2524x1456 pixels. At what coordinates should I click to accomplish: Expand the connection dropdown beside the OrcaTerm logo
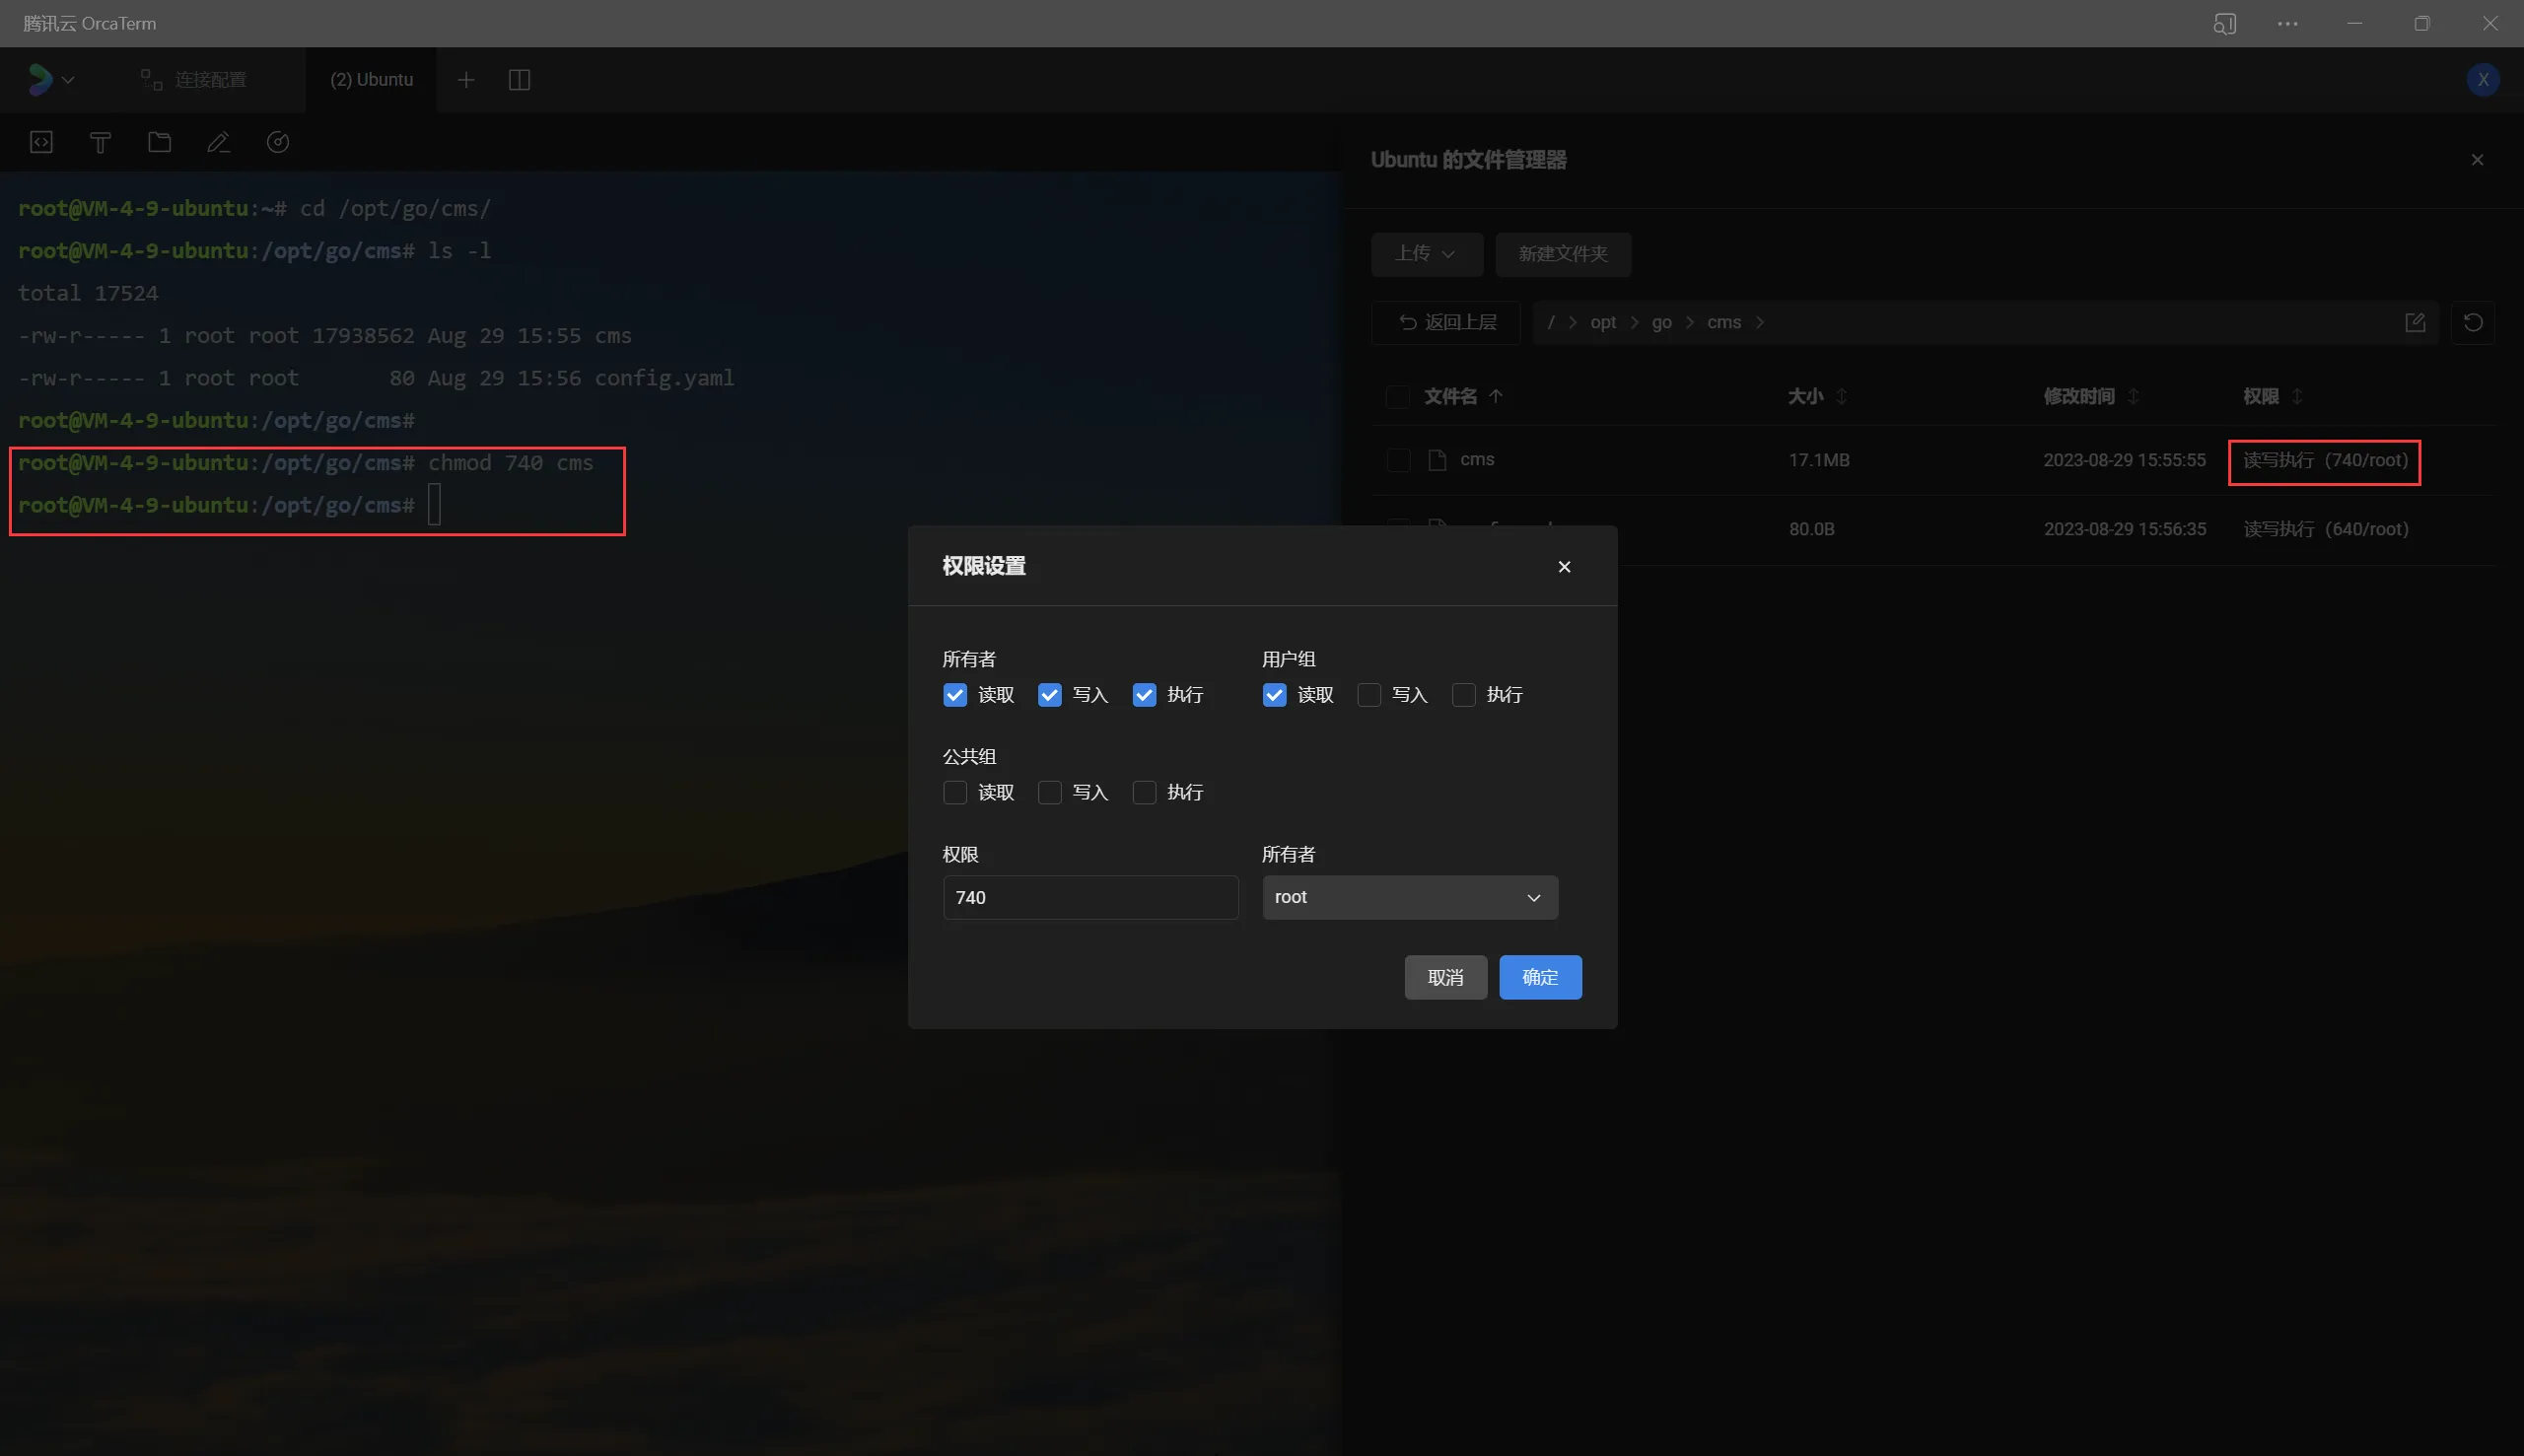click(x=67, y=80)
